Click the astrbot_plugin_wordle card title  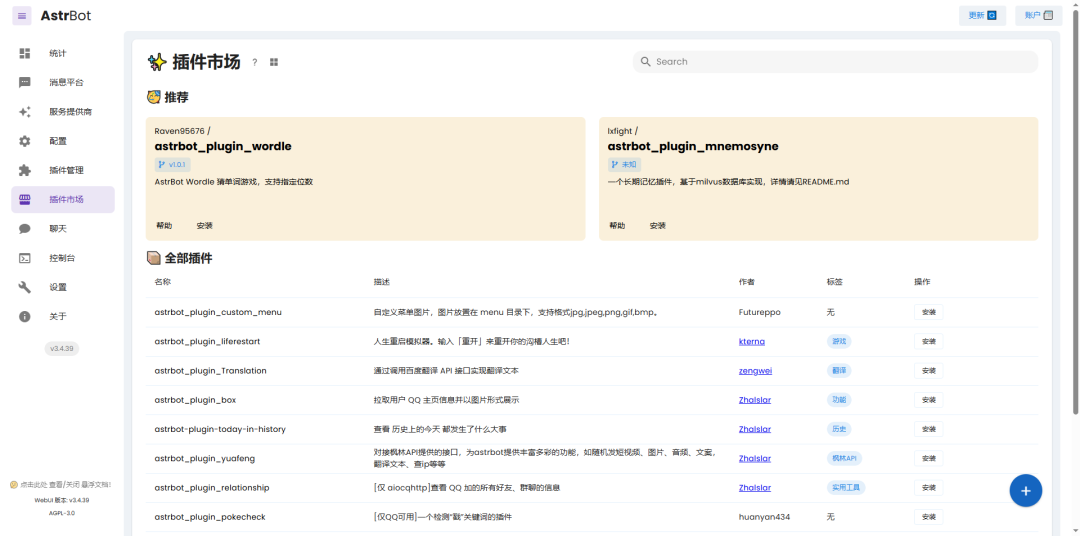(222, 146)
